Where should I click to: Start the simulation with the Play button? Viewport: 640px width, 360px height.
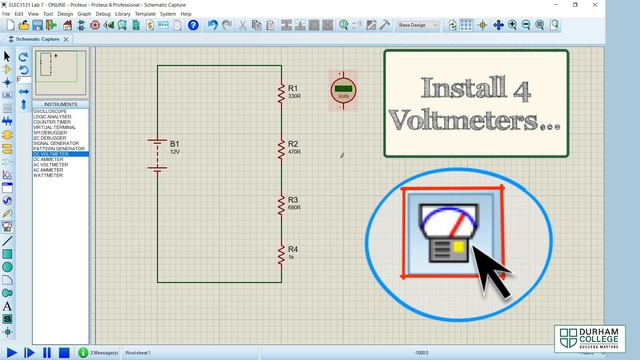11,353
